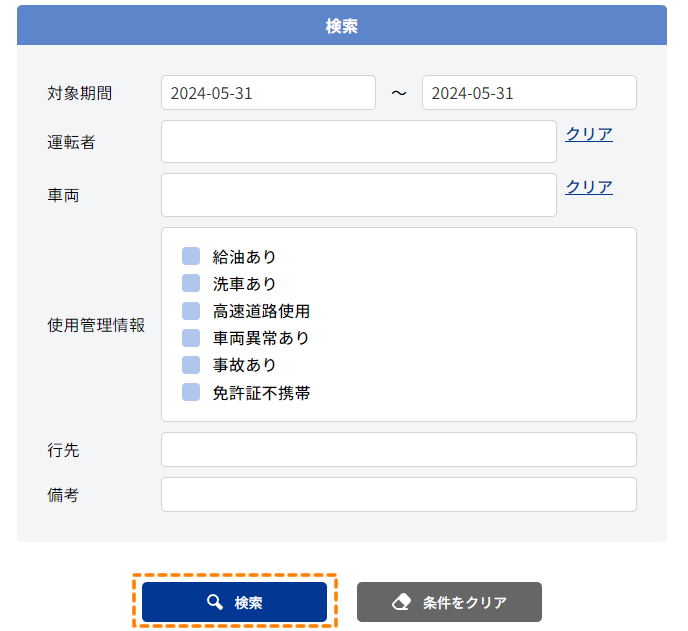Click the 給油あり label text
The width and height of the screenshot is (688, 631).
(244, 257)
